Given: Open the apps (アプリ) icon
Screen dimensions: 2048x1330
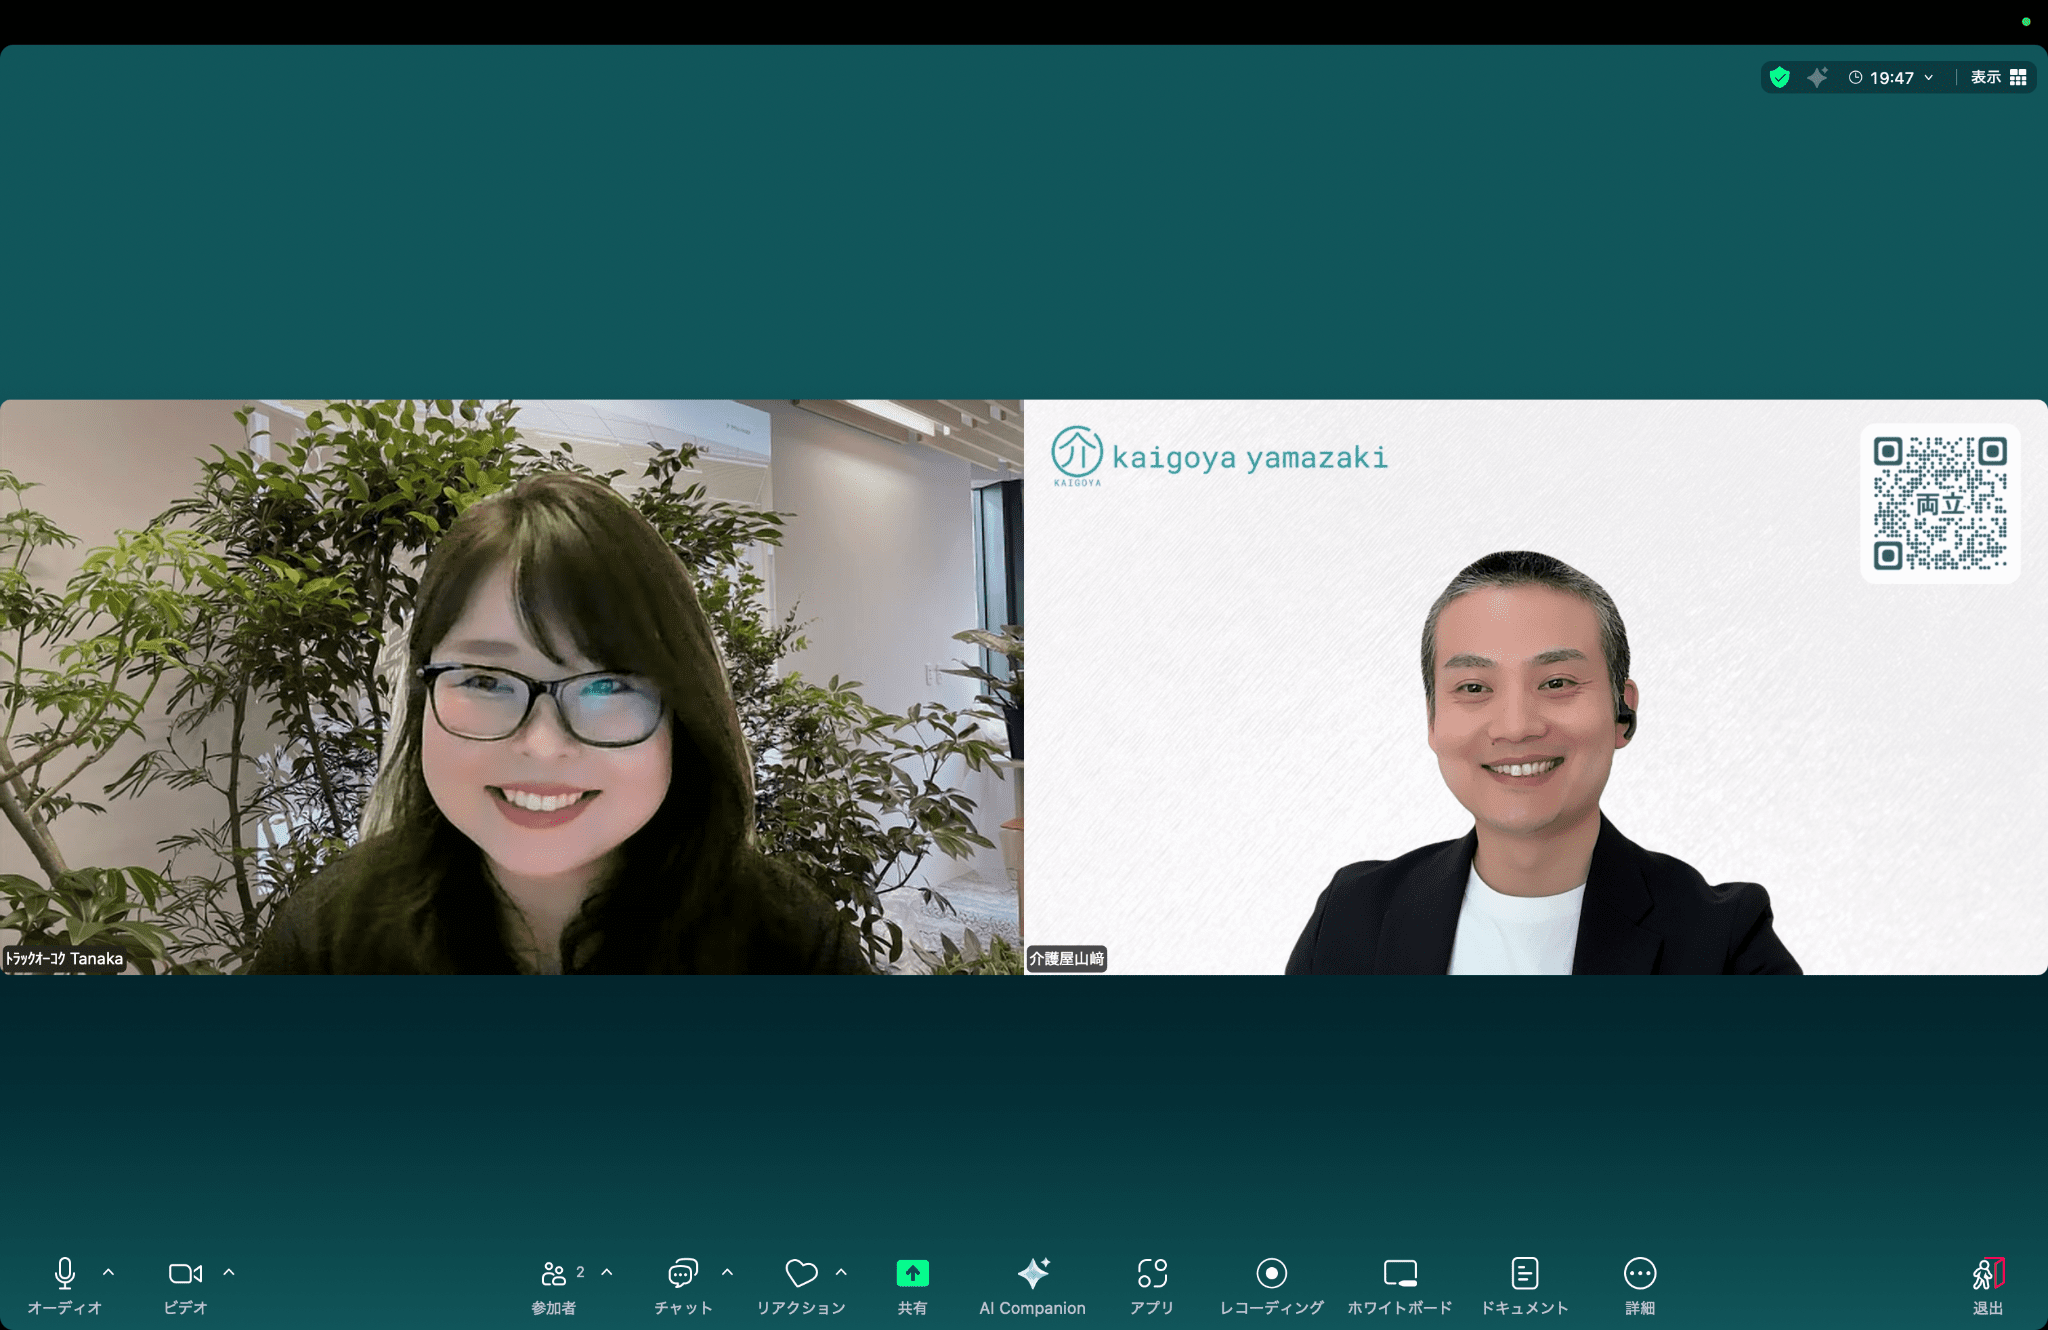Looking at the screenshot, I should click(1152, 1273).
